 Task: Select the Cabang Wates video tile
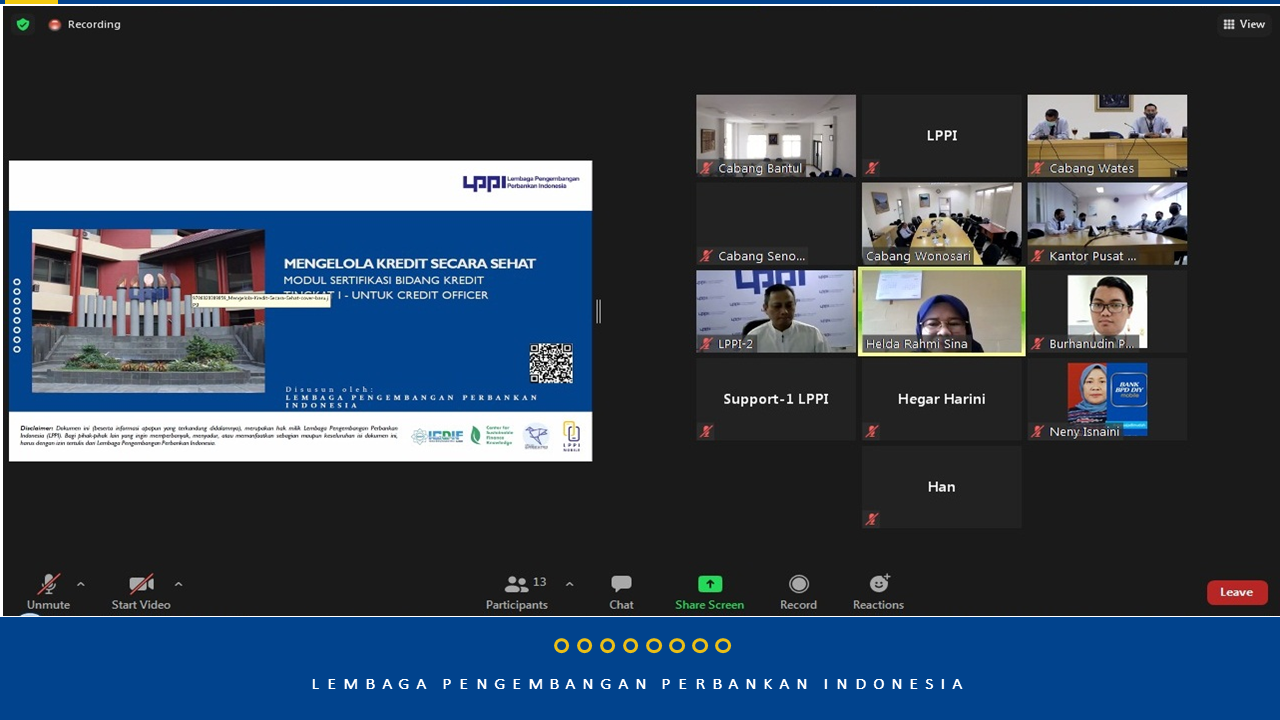pyautogui.click(x=1107, y=136)
